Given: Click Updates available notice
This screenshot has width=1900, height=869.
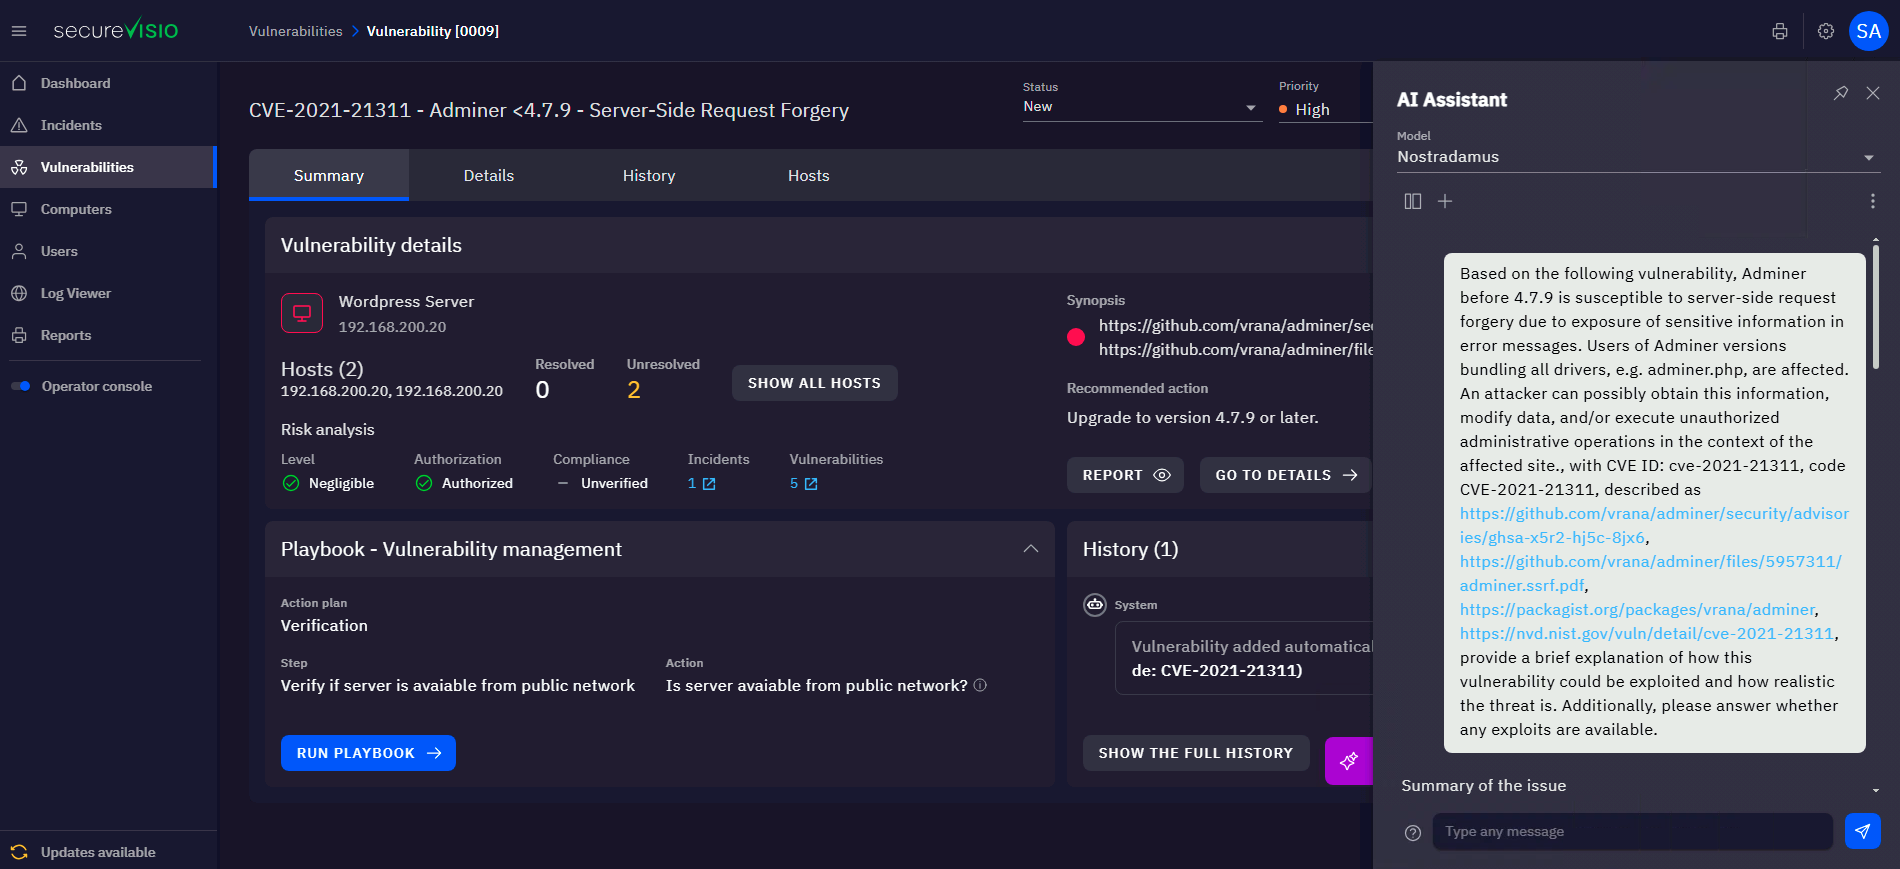Looking at the screenshot, I should [x=98, y=852].
